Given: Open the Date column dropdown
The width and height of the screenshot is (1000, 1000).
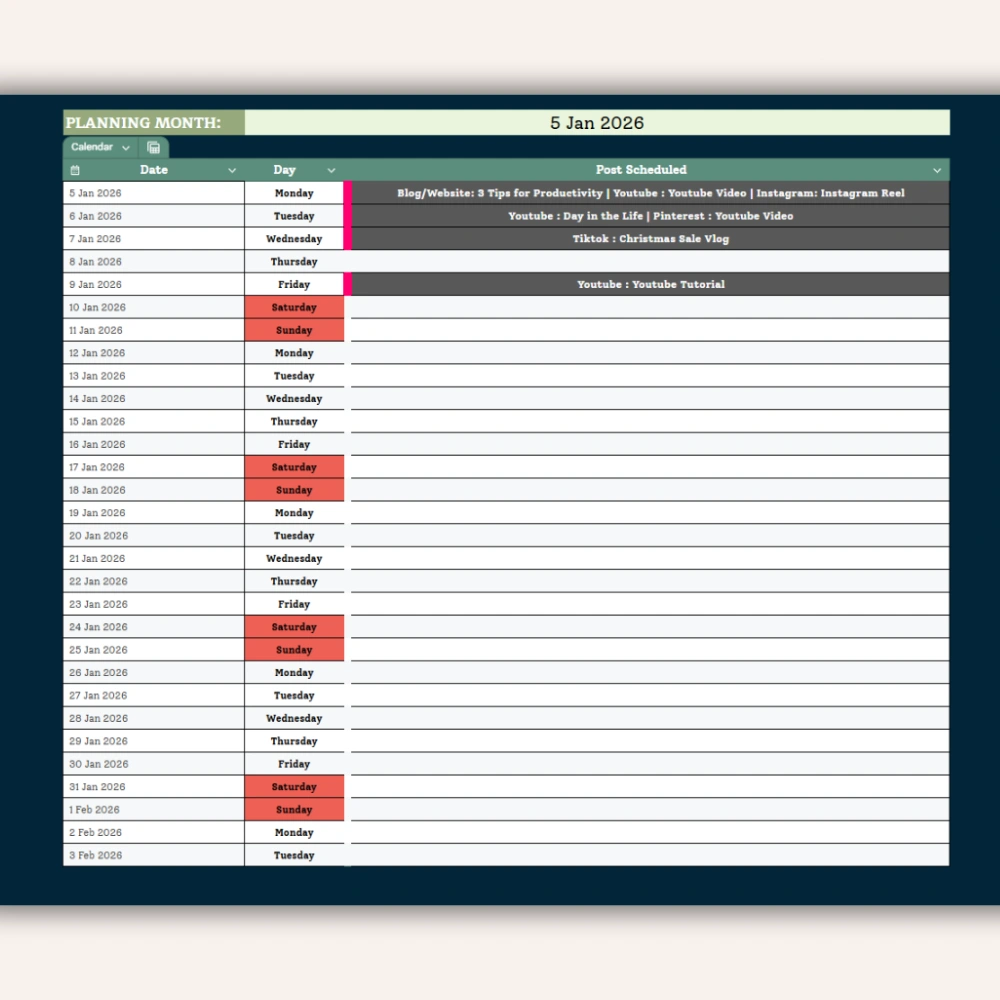Looking at the screenshot, I should point(232,169).
